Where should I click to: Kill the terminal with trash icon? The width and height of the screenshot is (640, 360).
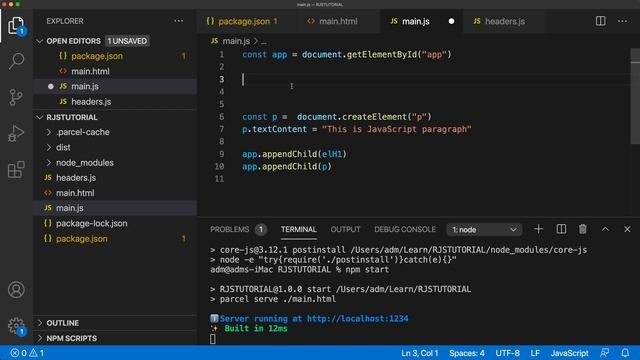click(583, 229)
